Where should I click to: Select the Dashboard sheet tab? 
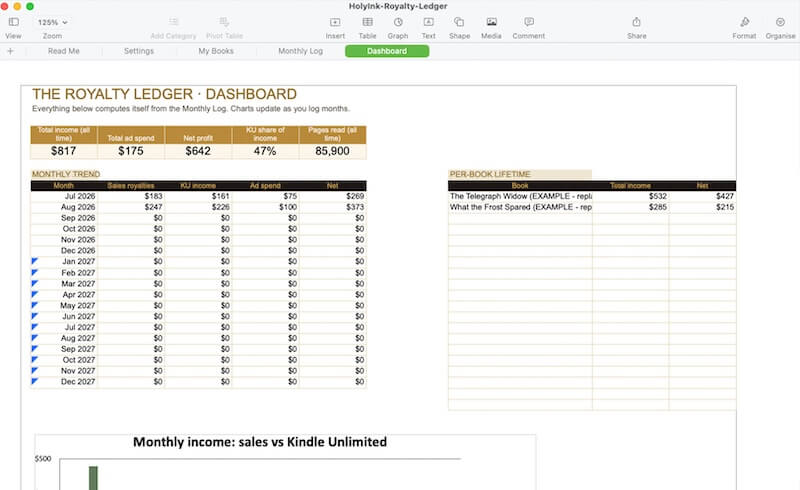pos(387,51)
